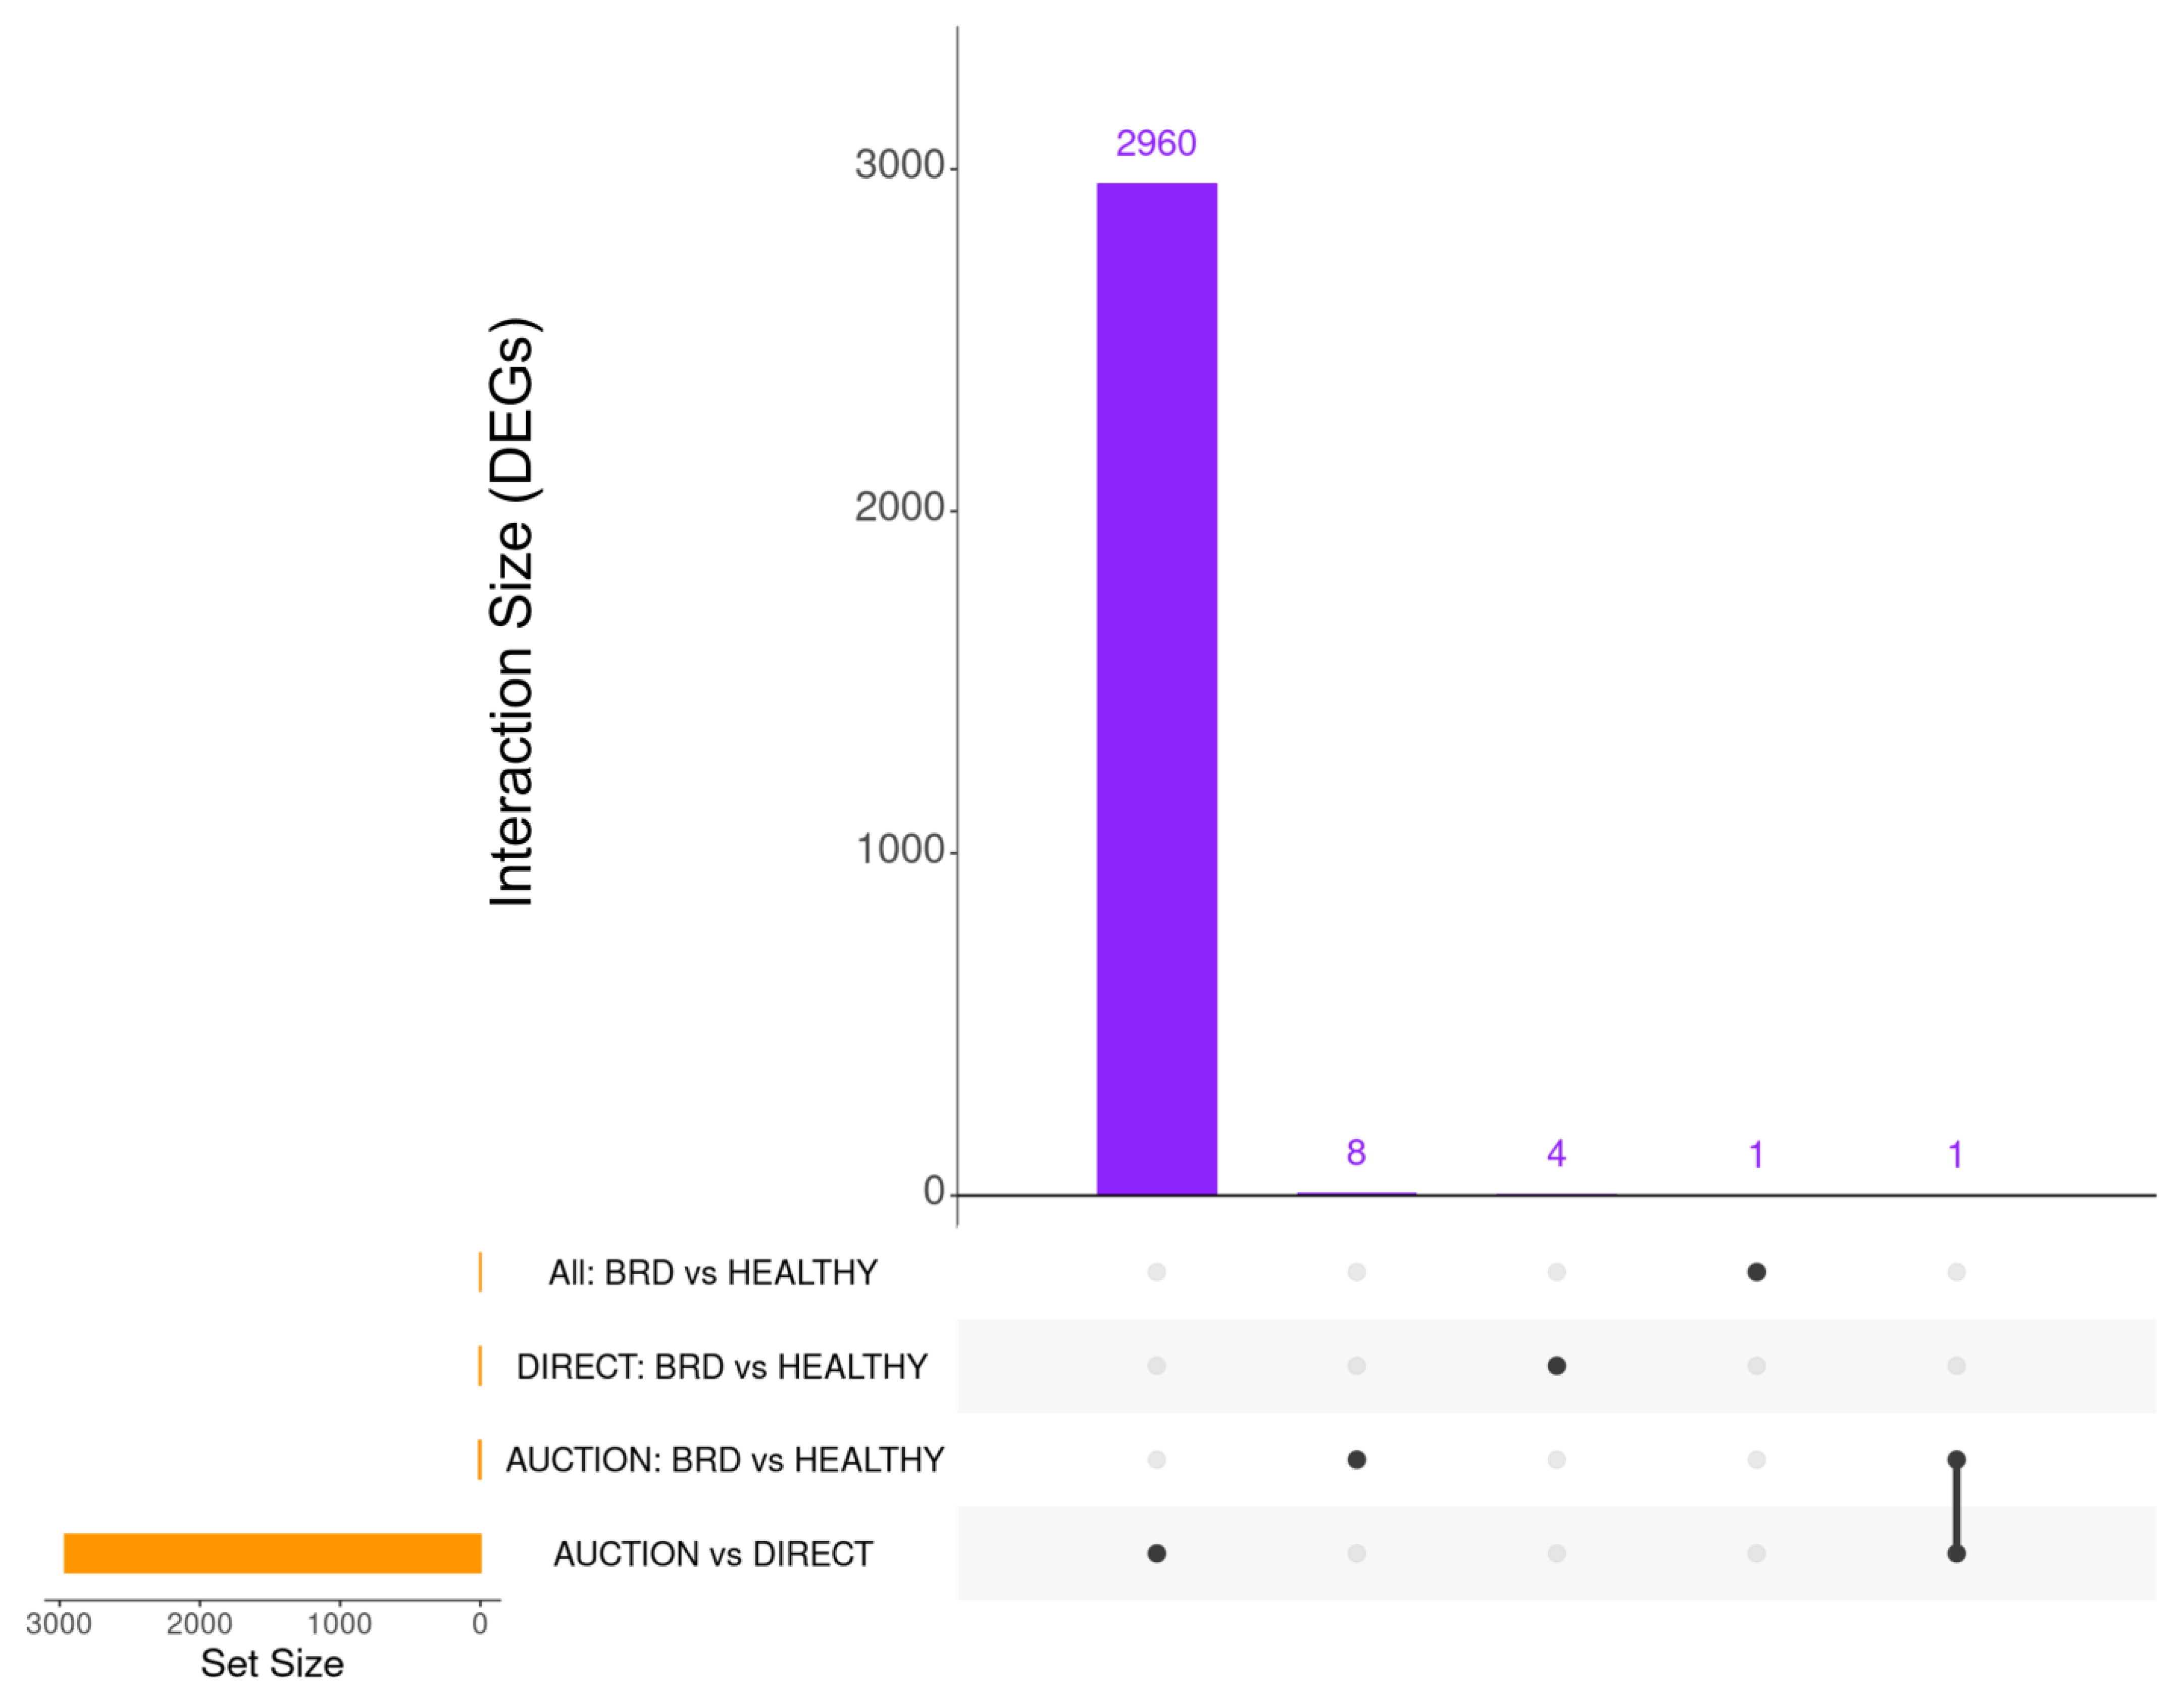Click the bar label showing 8

point(1356,1152)
